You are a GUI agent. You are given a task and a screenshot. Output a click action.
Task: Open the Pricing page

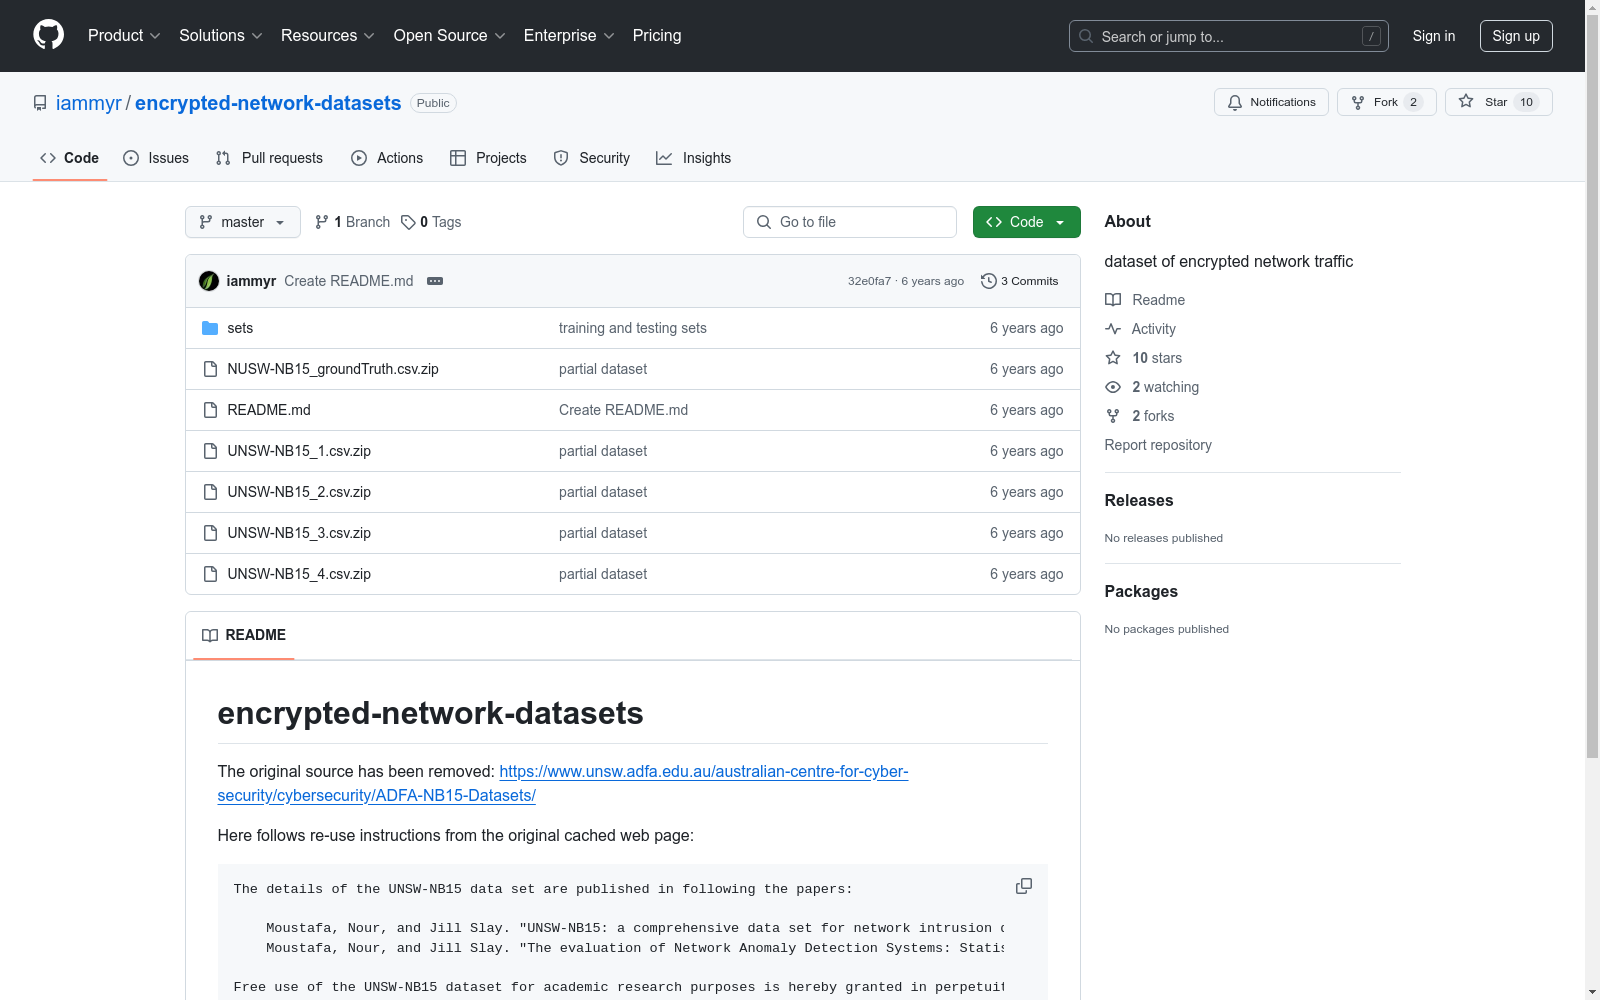coord(657,36)
